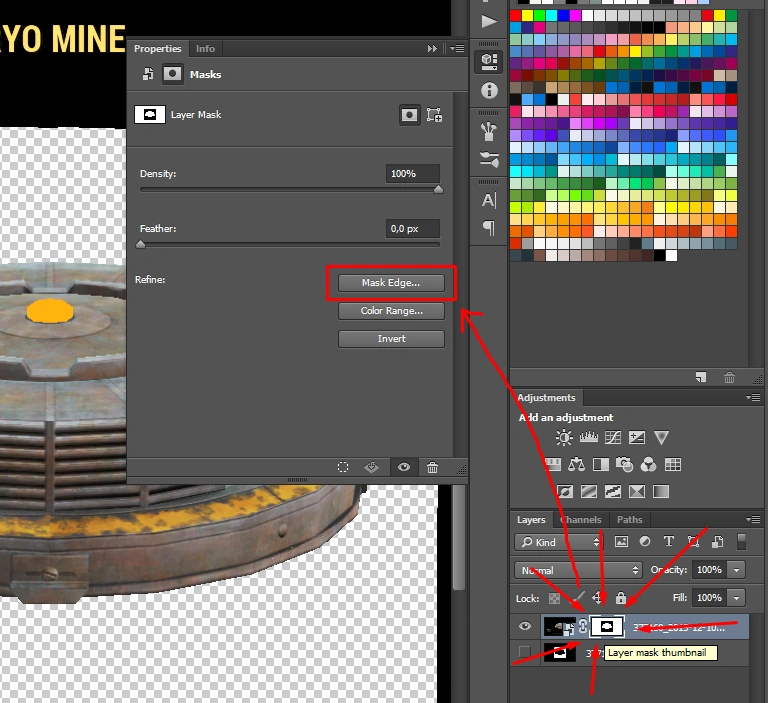
Task: Open the Fill slider dropdown arrow
Action: [736, 598]
